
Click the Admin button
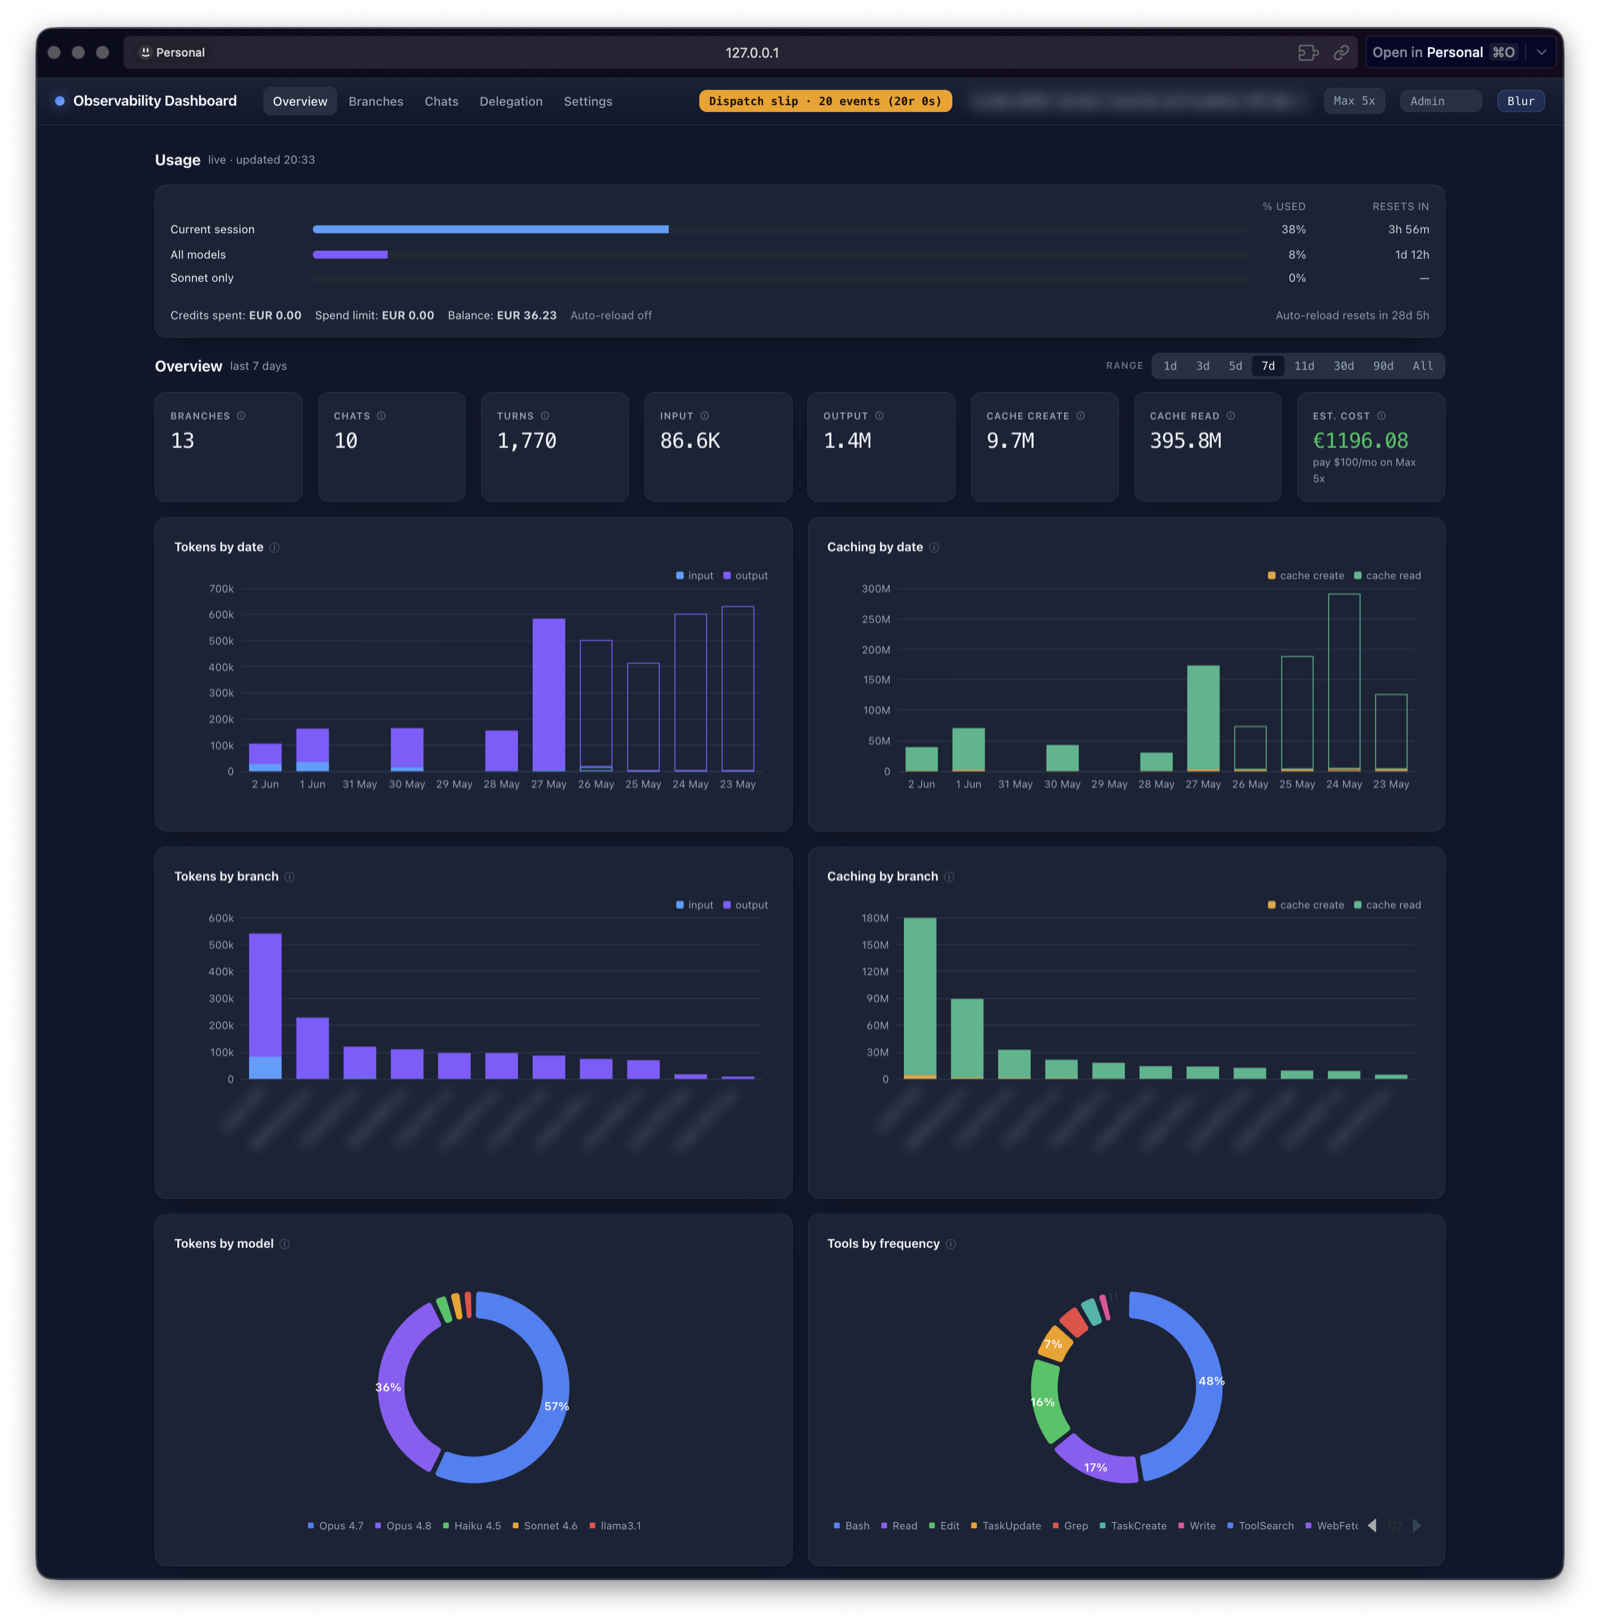point(1440,101)
